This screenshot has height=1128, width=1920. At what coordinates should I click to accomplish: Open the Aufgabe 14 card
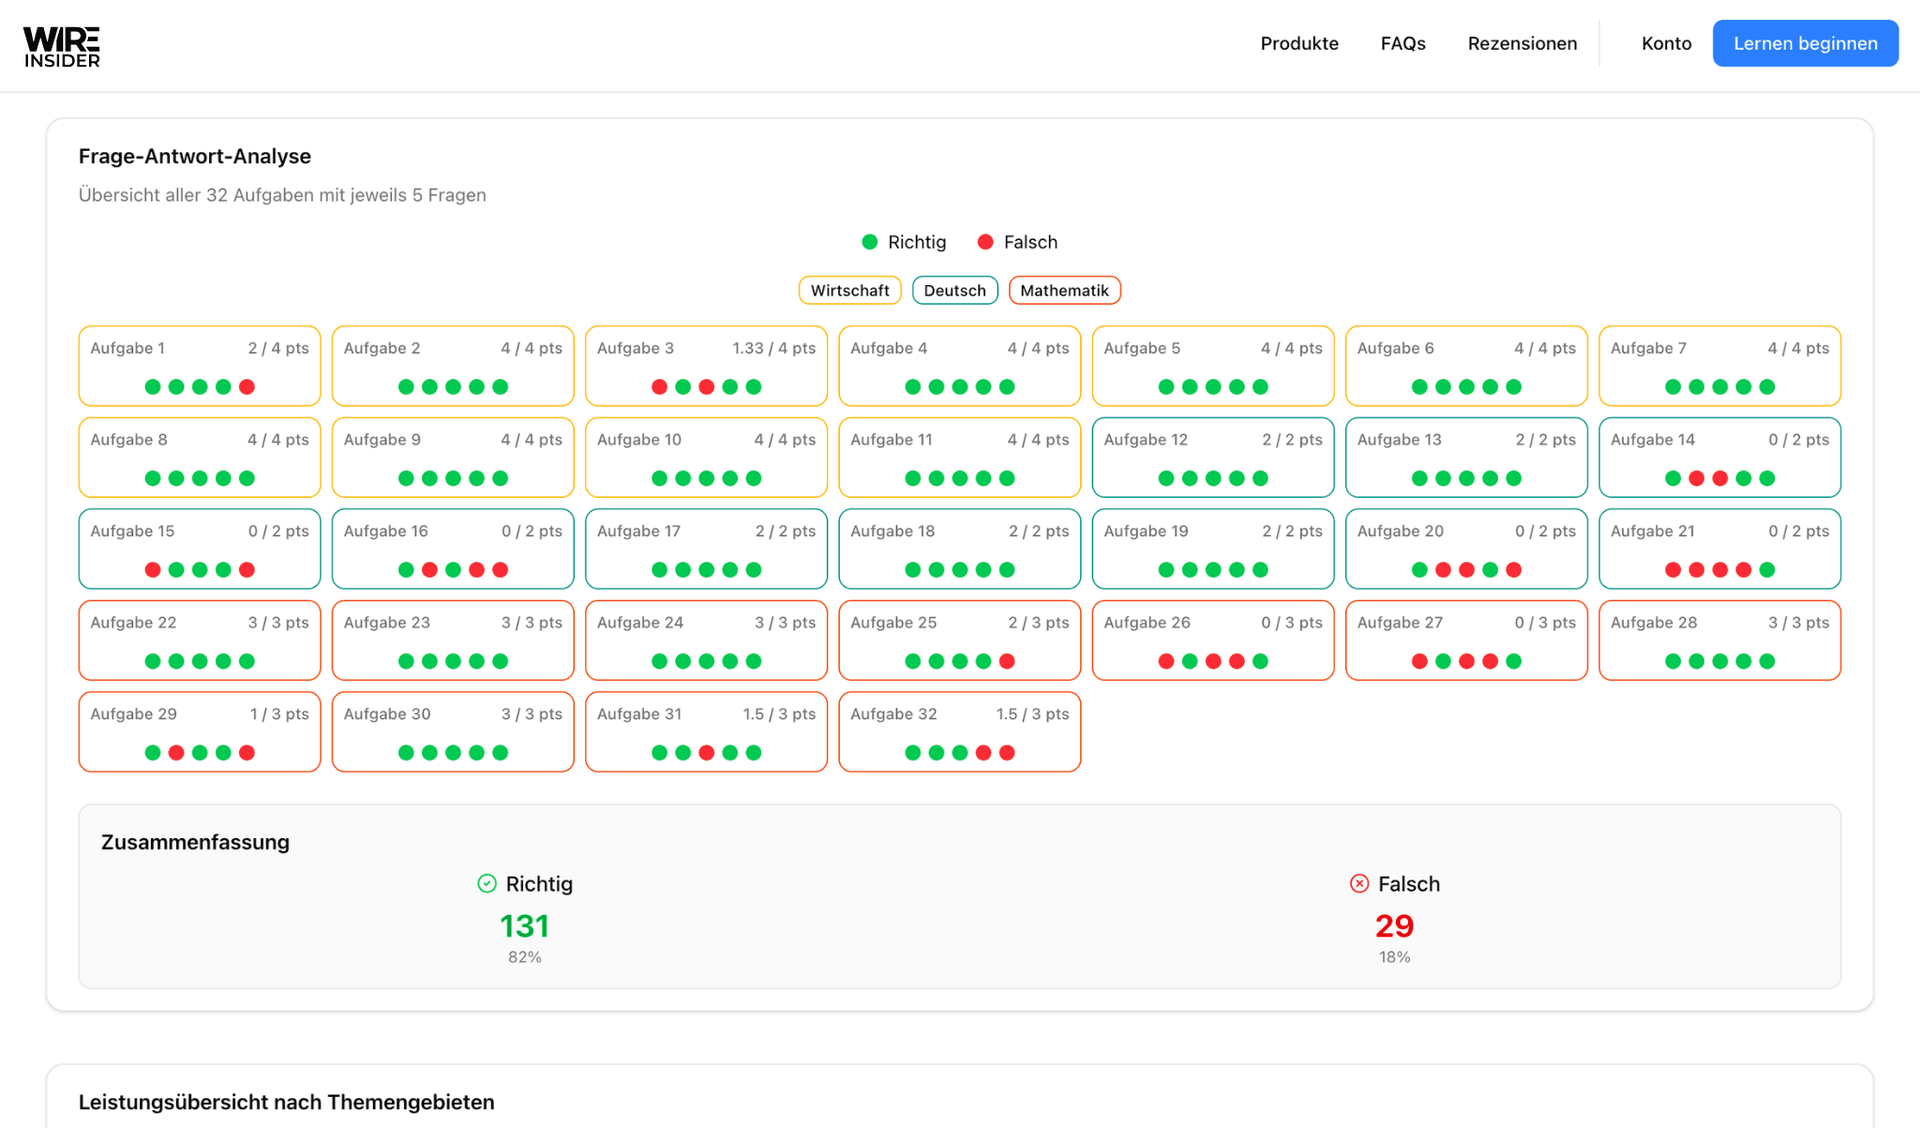[1720, 457]
